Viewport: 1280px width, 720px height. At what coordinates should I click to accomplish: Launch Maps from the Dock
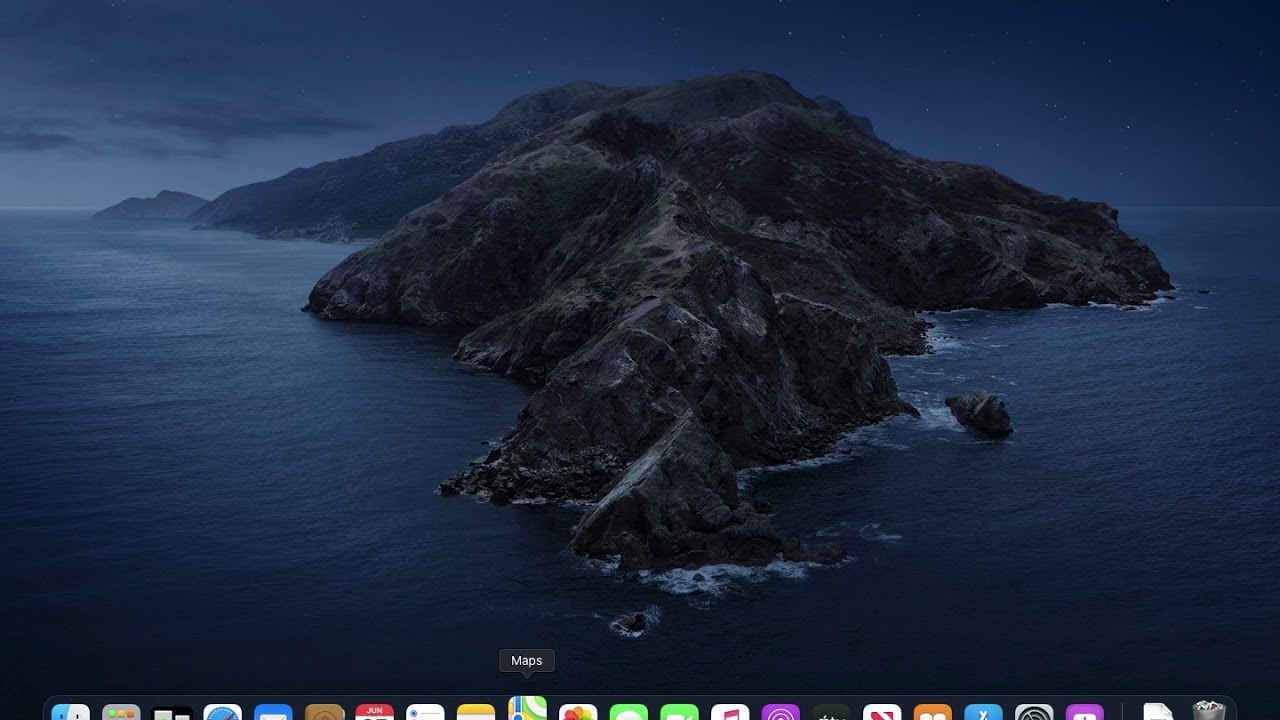[x=527, y=708]
